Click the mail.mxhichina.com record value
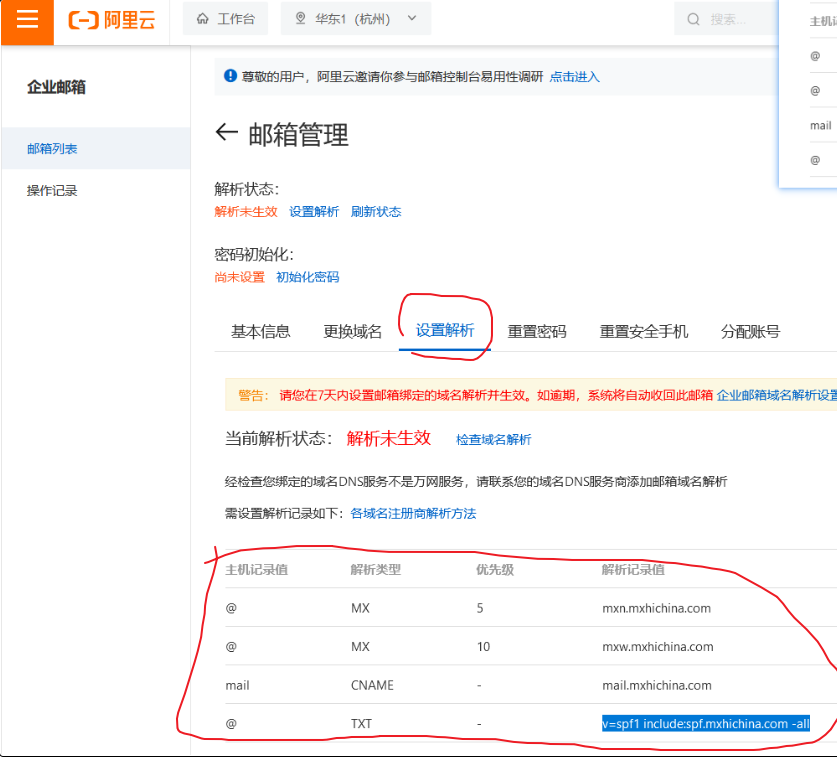The width and height of the screenshot is (837, 757). [657, 685]
